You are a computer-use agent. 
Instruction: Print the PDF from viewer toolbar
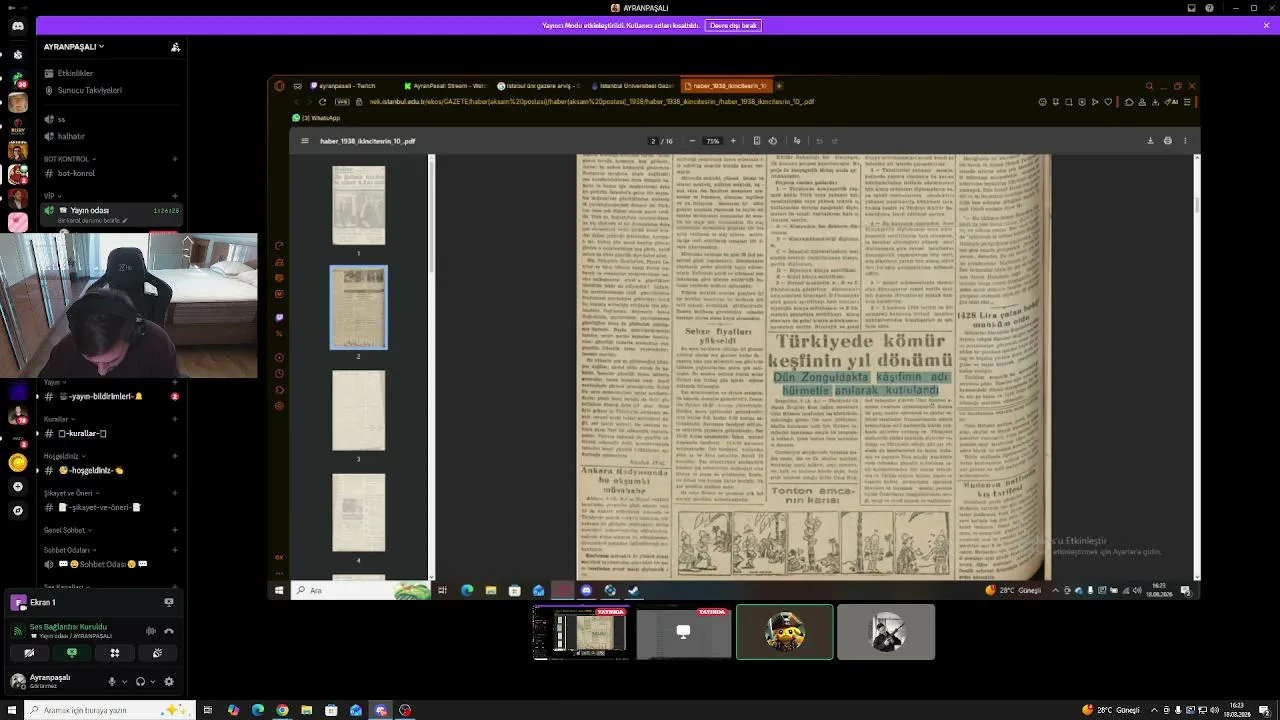click(1167, 141)
